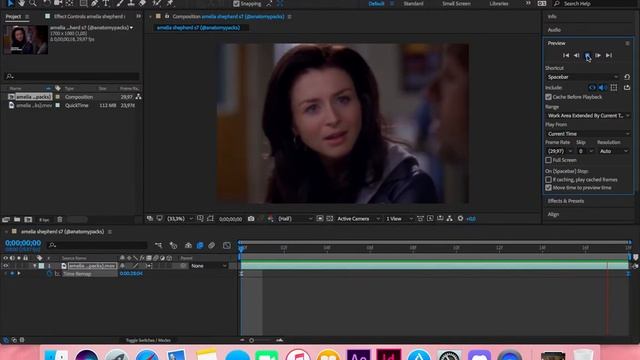Enable the Full Screen checkbox

point(548,160)
